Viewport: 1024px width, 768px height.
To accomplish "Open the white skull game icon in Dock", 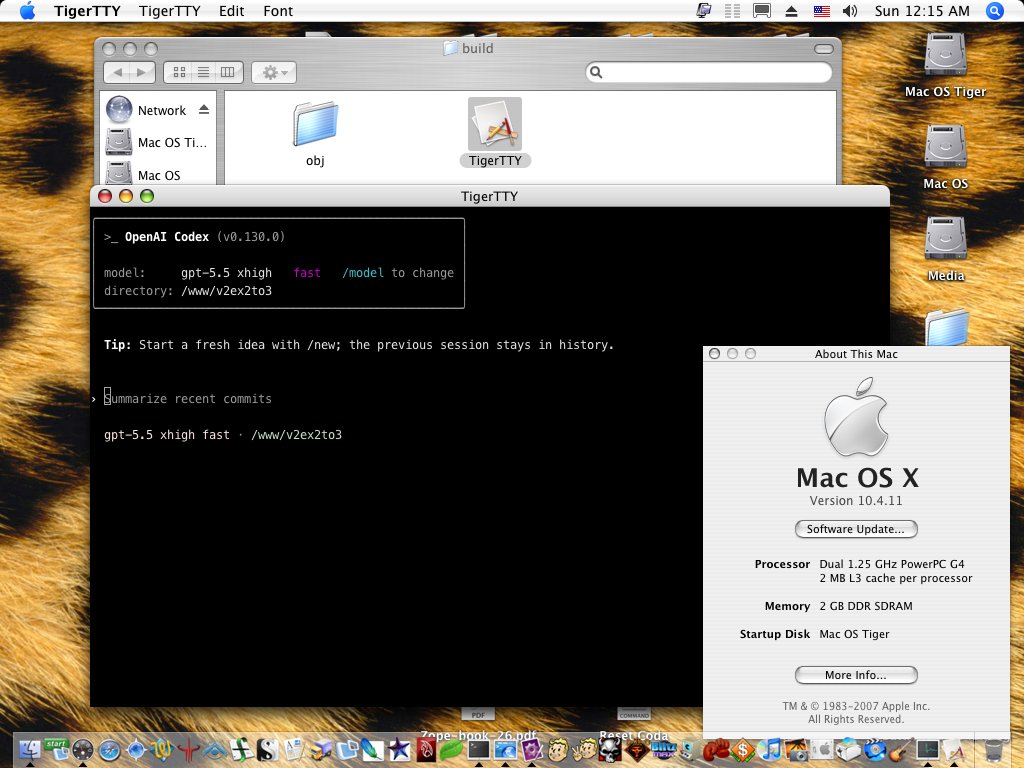I will coord(610,749).
